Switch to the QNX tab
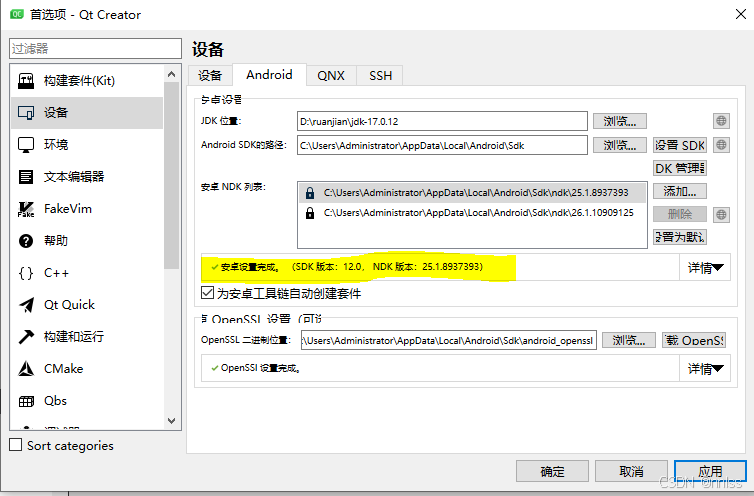This screenshot has height=496, width=754. [x=331, y=76]
